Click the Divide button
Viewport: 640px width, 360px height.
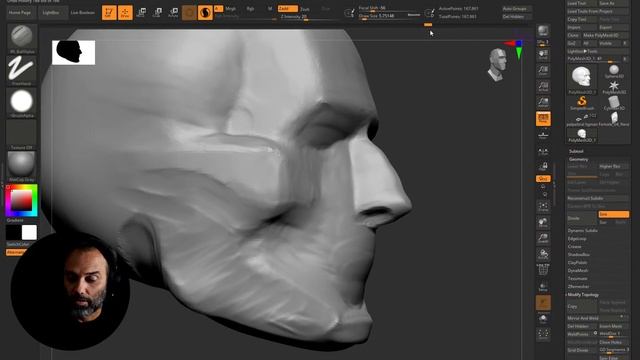582,218
